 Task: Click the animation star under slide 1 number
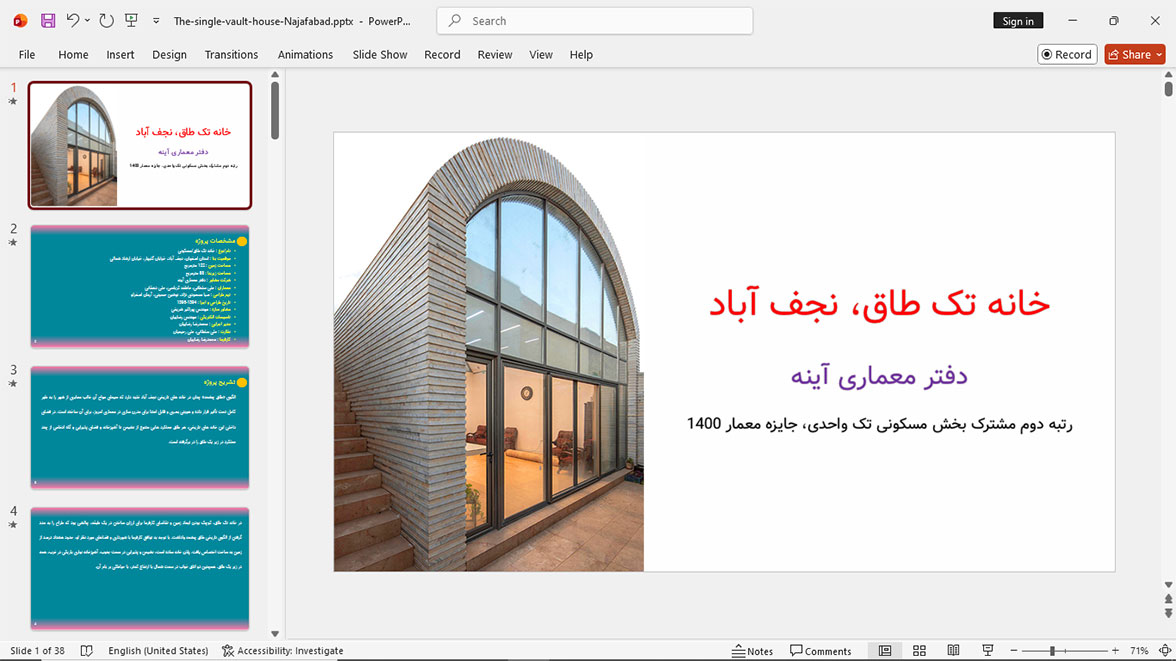[13, 102]
